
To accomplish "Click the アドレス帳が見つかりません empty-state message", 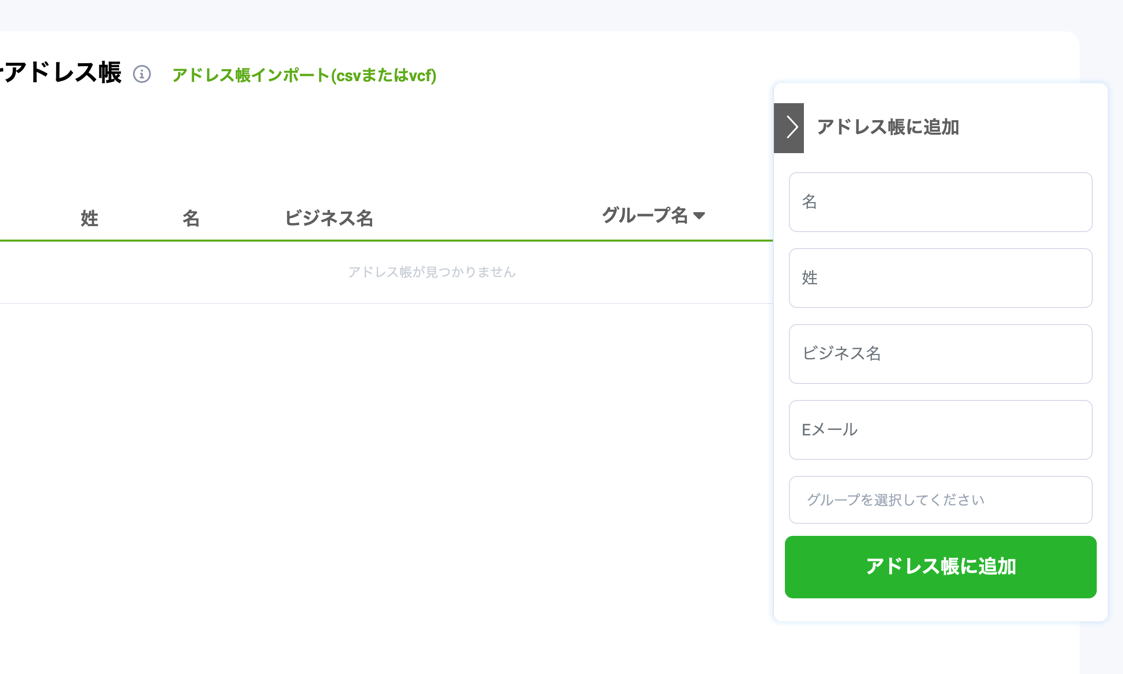I will point(432,271).
